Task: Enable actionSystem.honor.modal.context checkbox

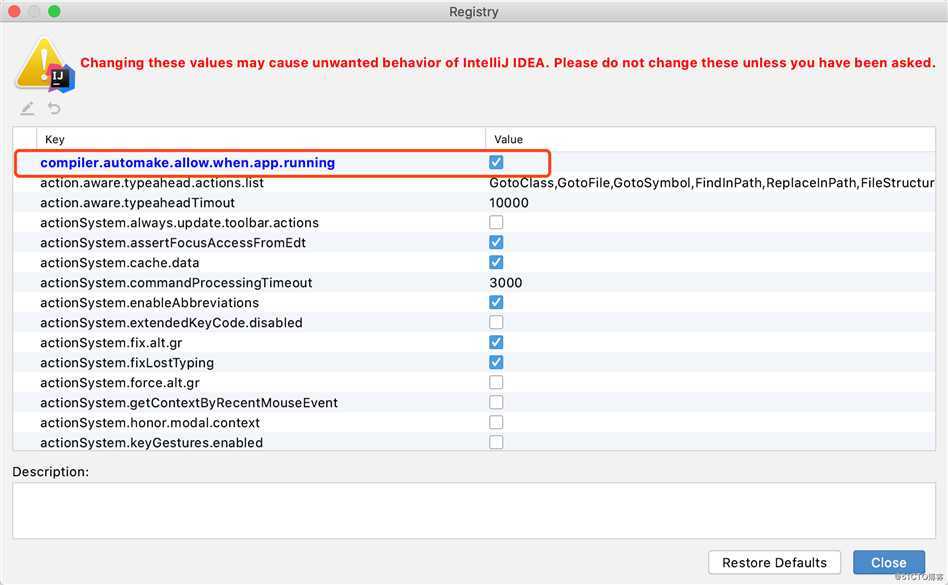Action: tap(496, 422)
